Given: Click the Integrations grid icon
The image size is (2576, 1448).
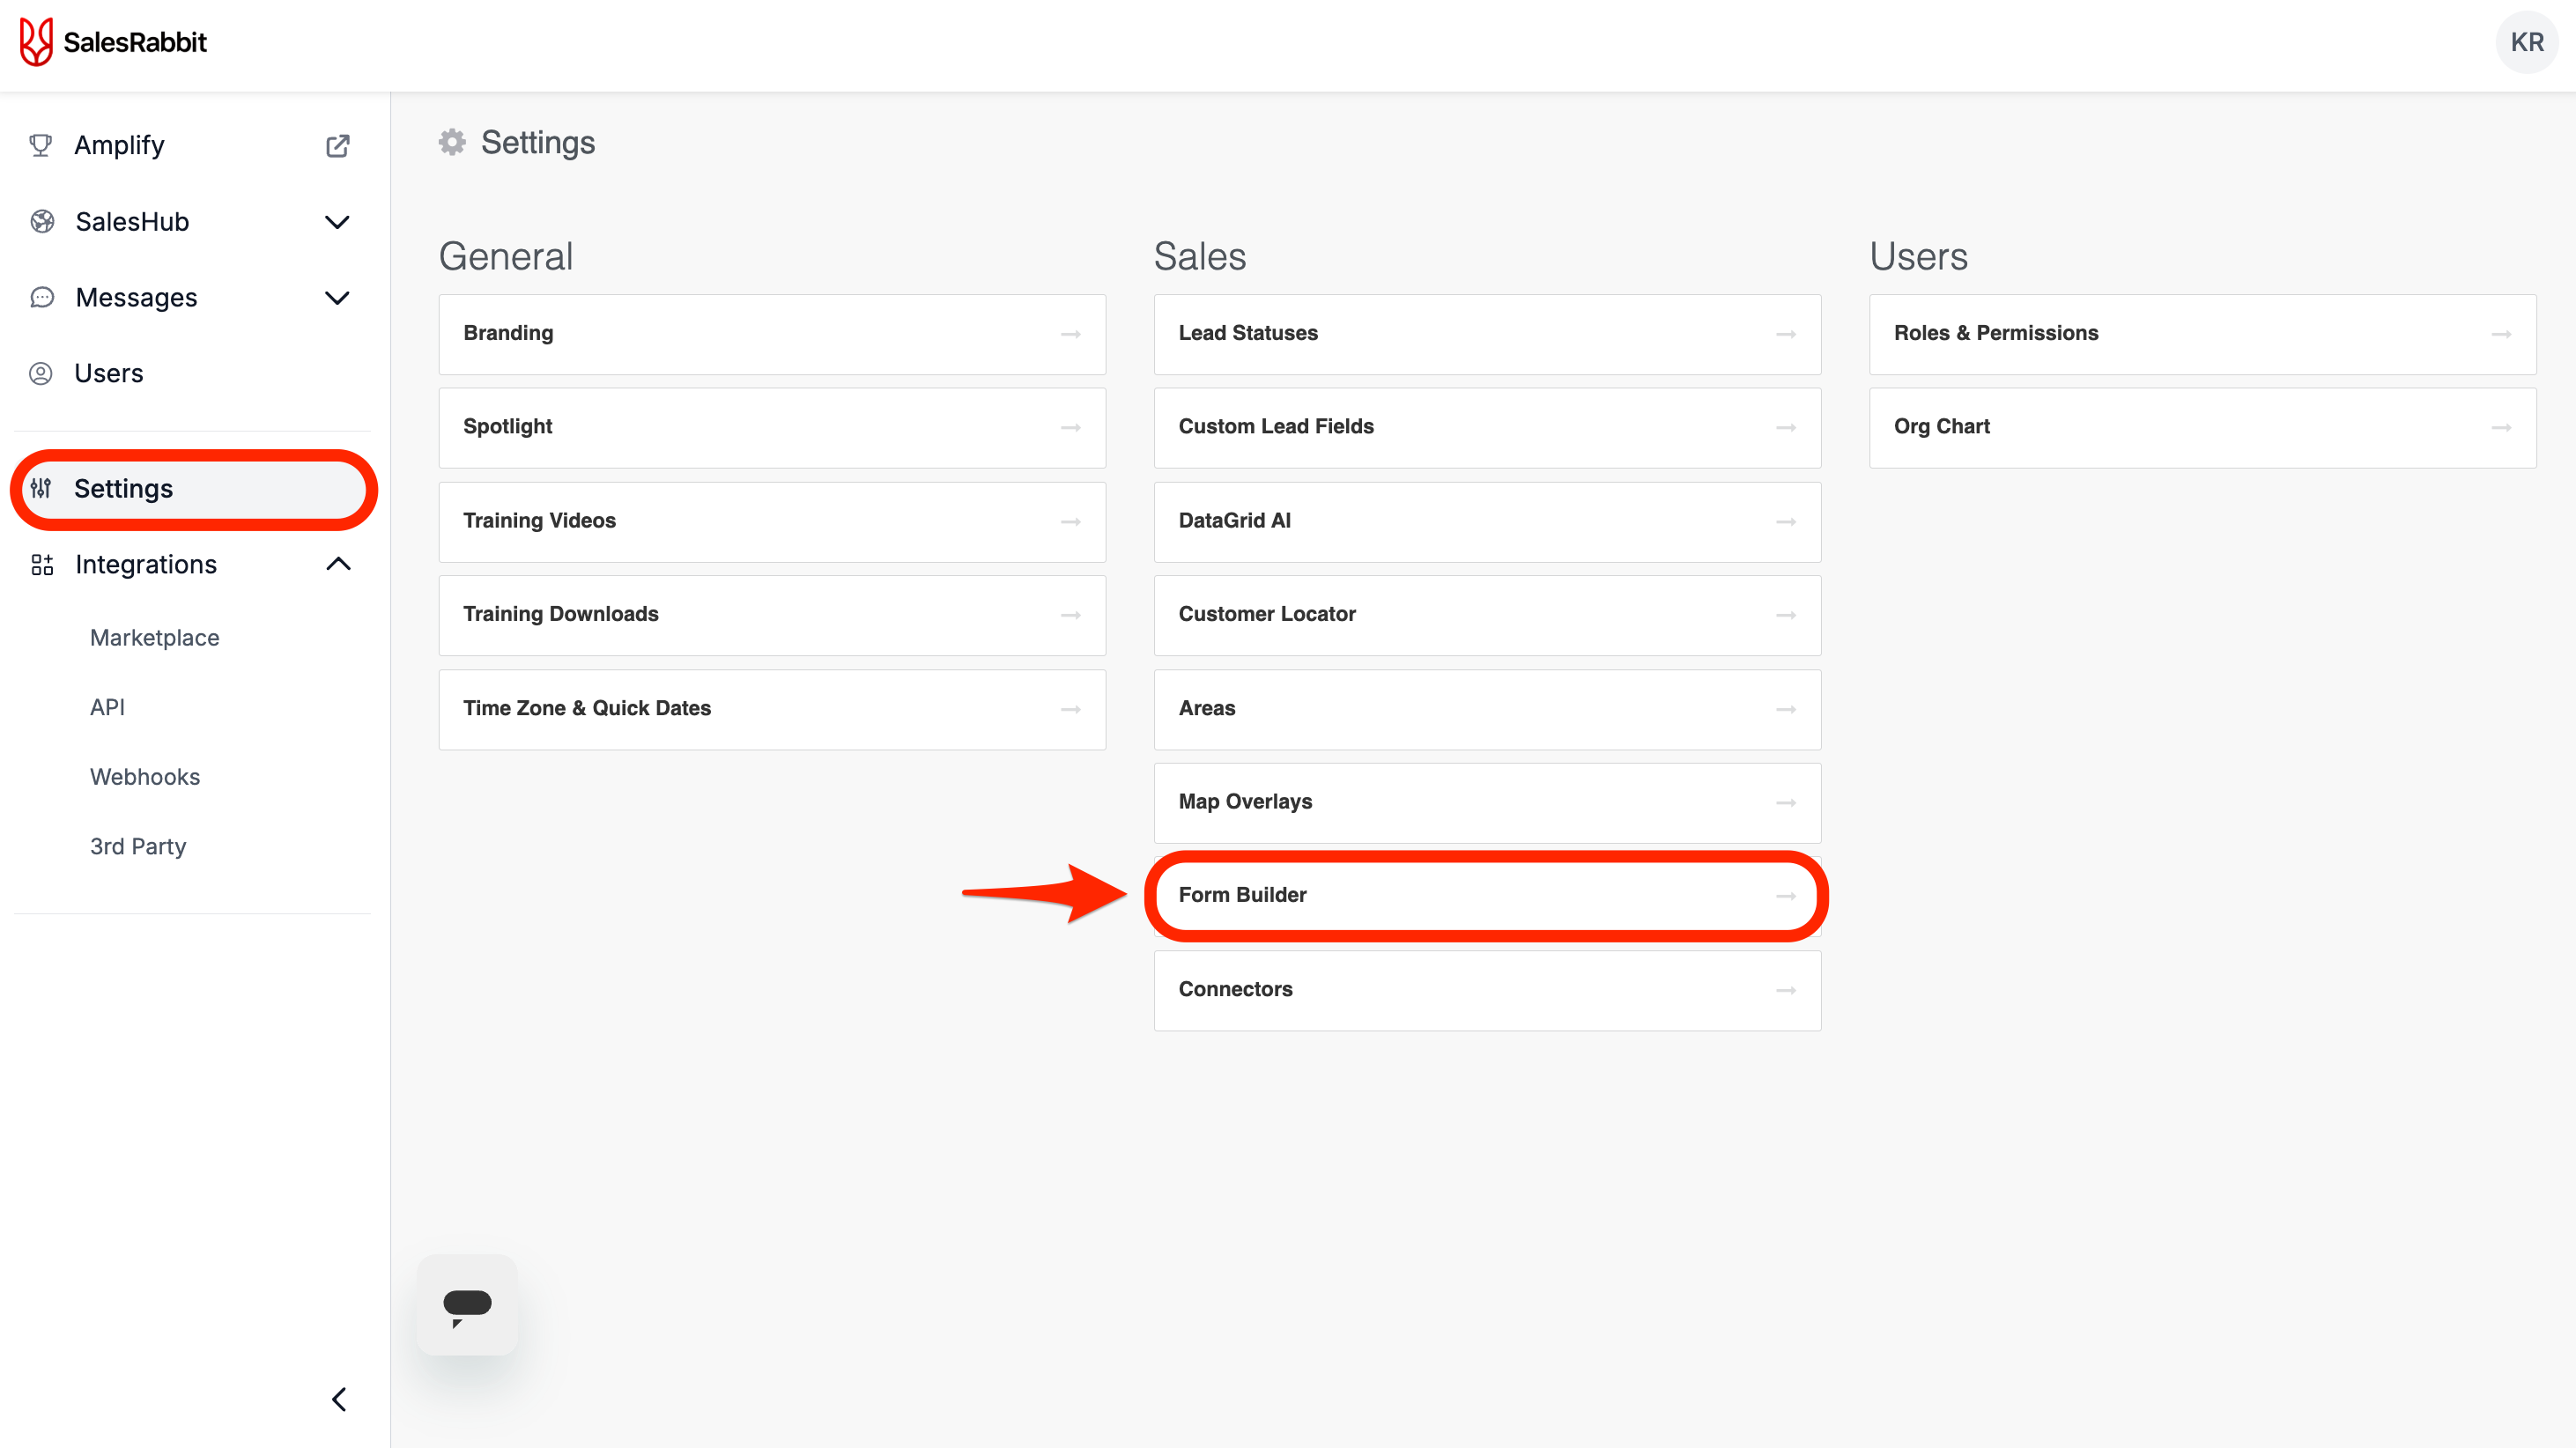Looking at the screenshot, I should [42, 565].
